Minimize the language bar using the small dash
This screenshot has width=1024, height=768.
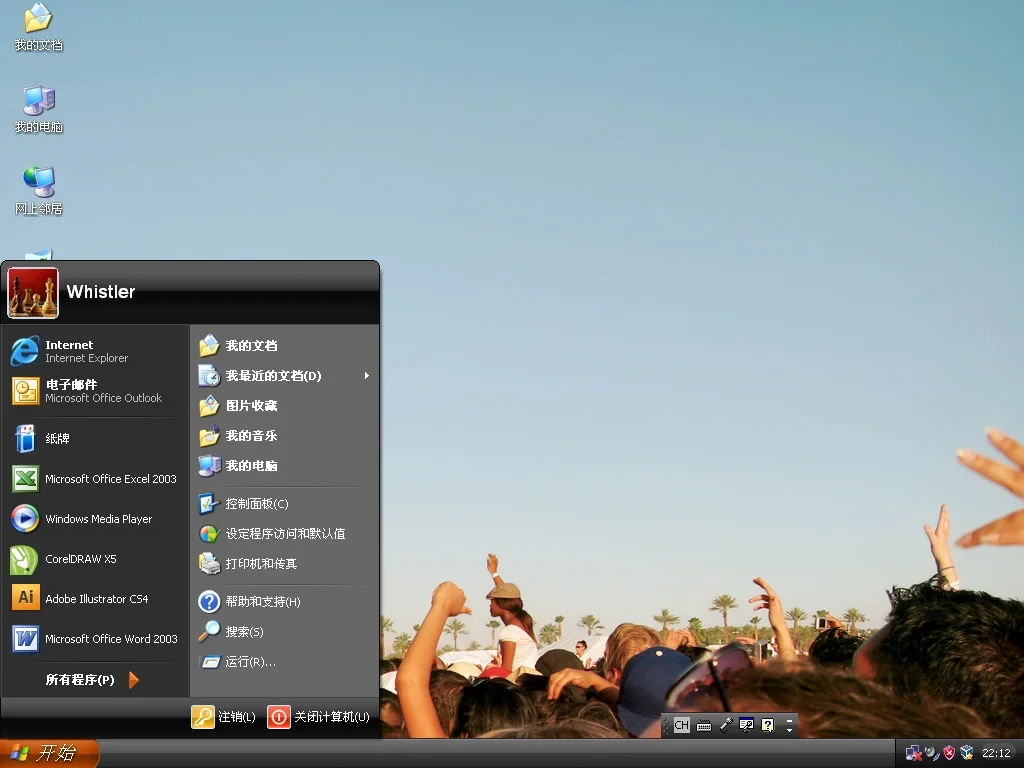point(790,720)
